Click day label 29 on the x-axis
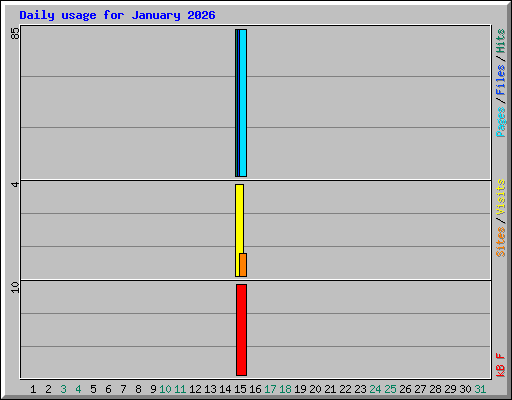Screen dimensions: 512x400 point(450,389)
